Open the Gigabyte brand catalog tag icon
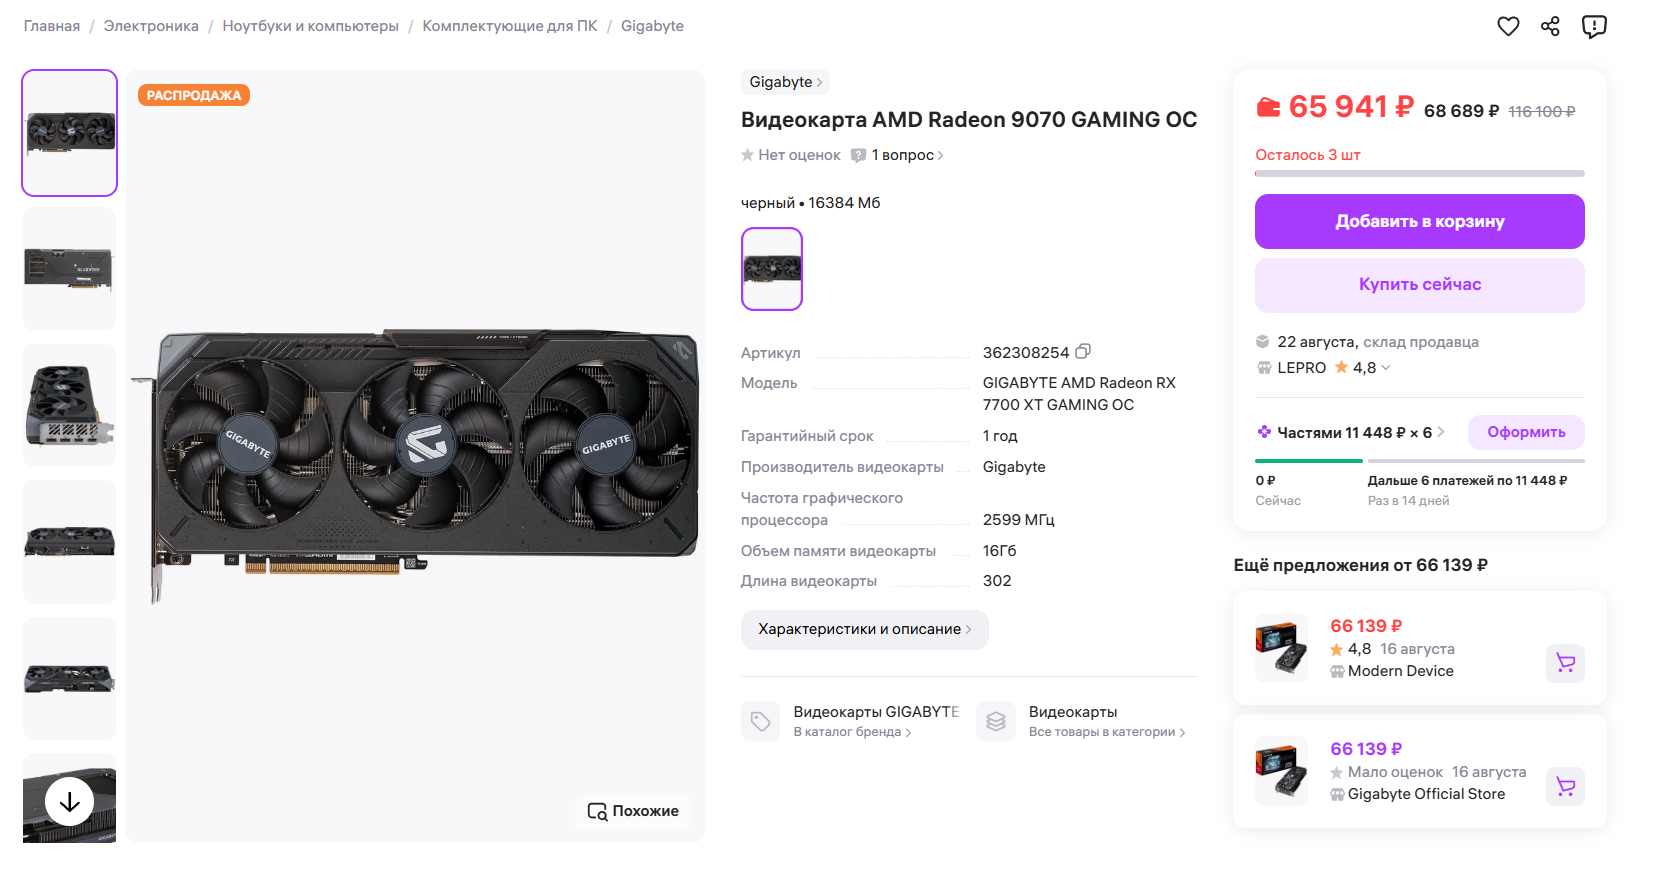Image resolution: width=1668 pixels, height=884 pixels. click(x=760, y=721)
